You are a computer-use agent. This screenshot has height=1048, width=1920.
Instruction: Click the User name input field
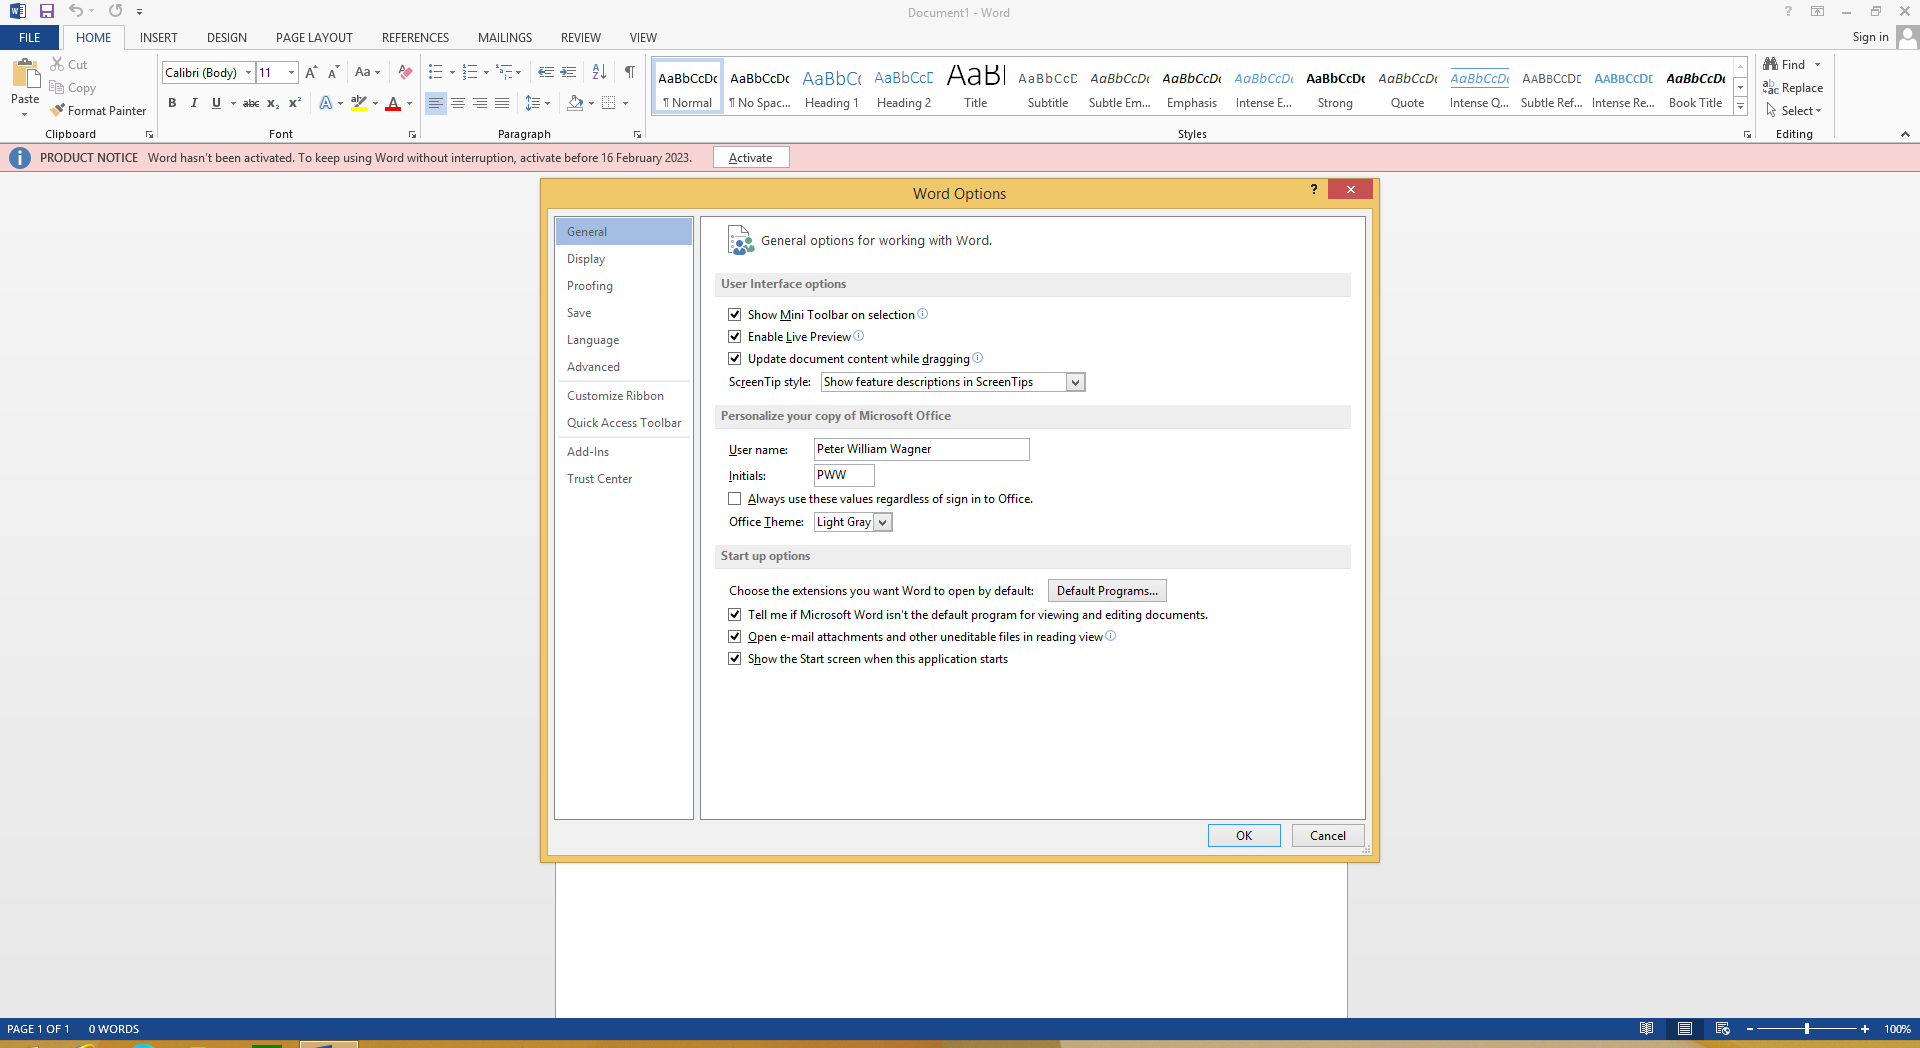(x=921, y=449)
